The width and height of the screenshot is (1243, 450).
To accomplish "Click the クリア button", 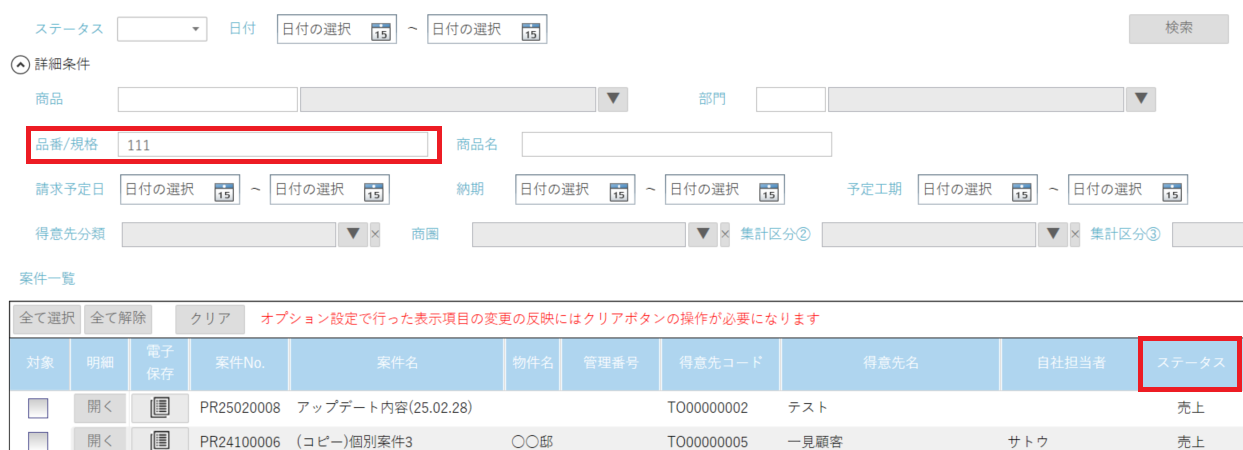I will [211, 319].
